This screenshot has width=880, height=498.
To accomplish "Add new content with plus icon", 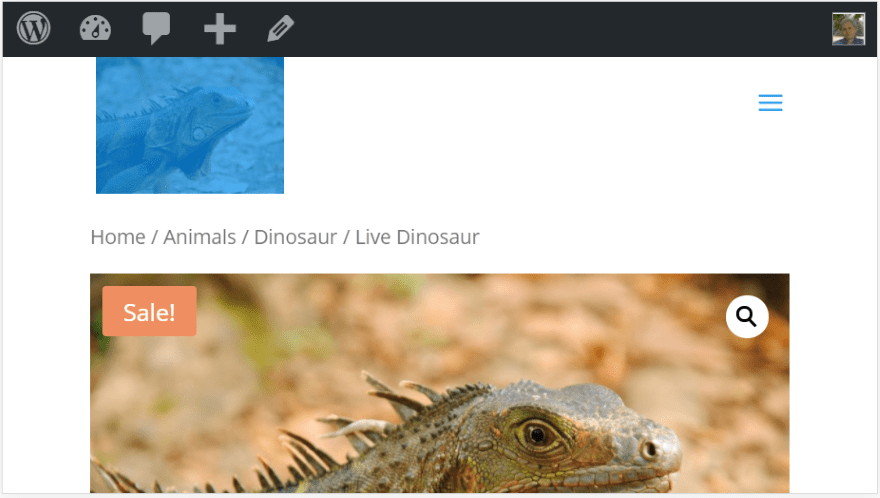I will (x=219, y=29).
